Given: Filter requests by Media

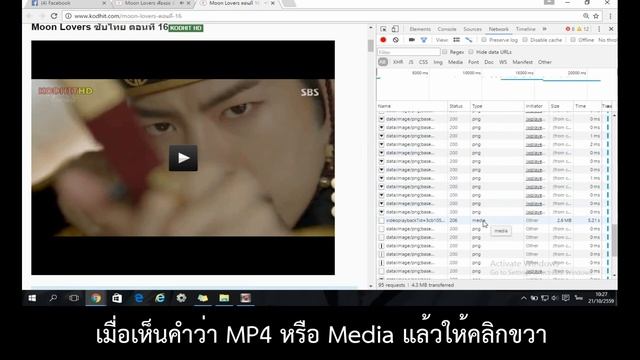Looking at the screenshot, I should click(x=456, y=62).
